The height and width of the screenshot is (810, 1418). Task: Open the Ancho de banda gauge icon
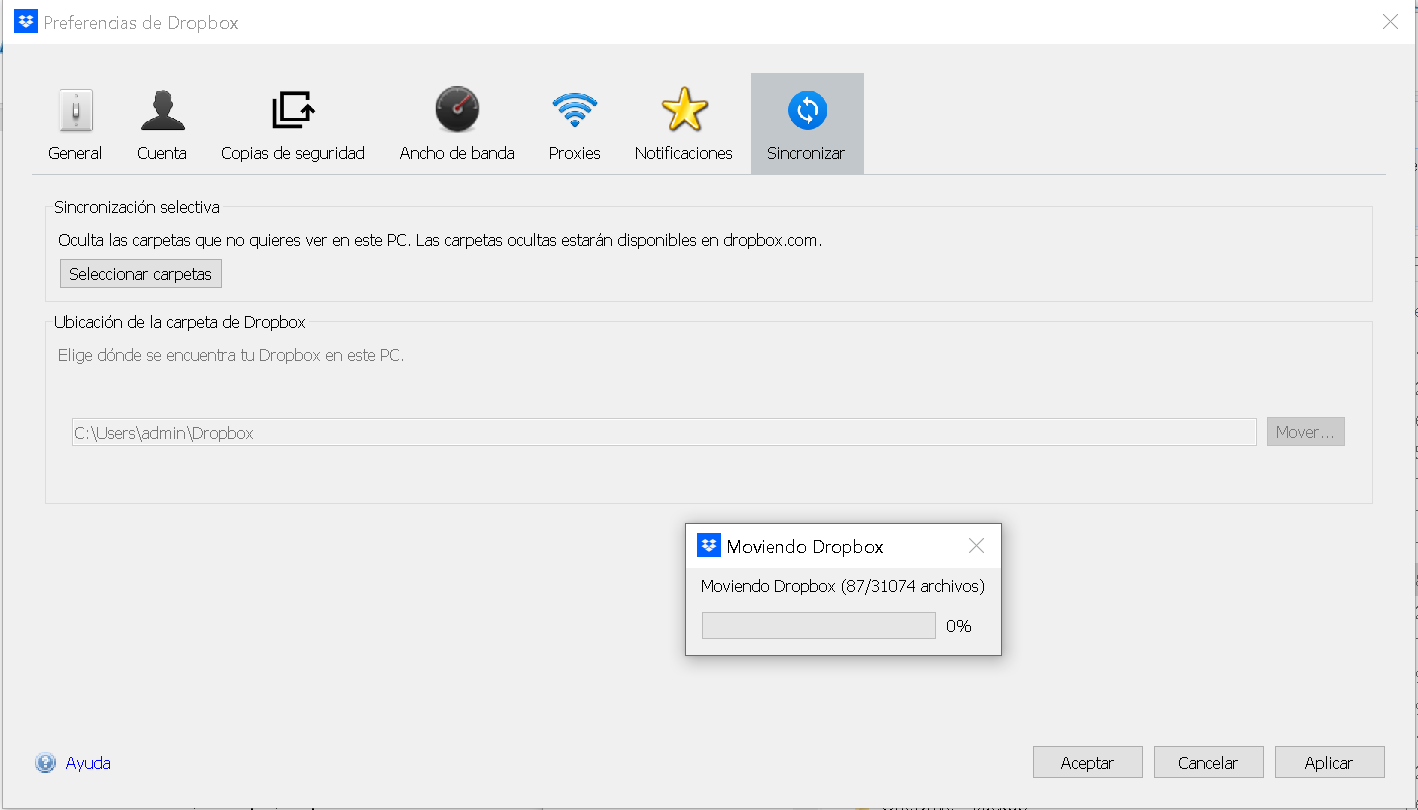coord(457,109)
